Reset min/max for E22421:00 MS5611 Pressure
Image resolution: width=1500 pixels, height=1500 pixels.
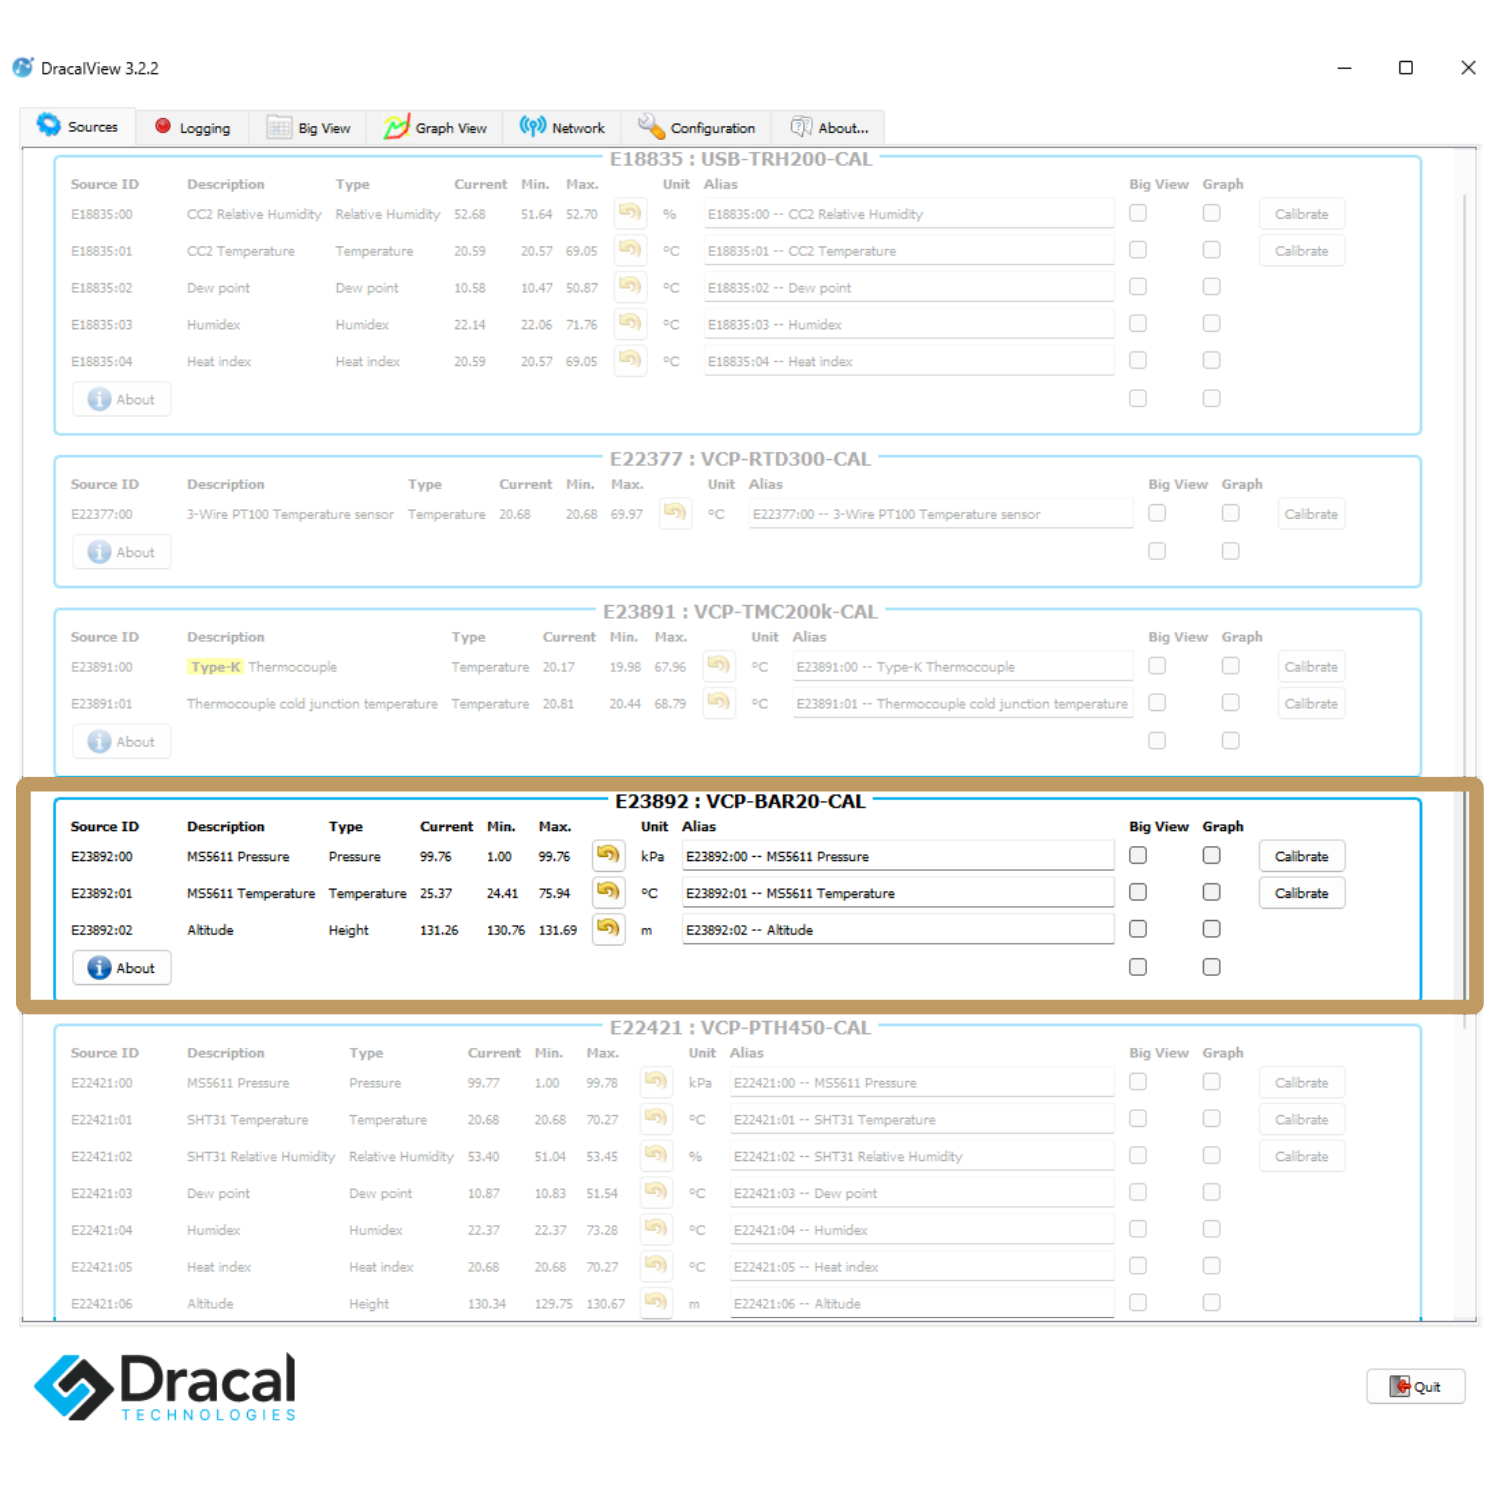point(656,1082)
